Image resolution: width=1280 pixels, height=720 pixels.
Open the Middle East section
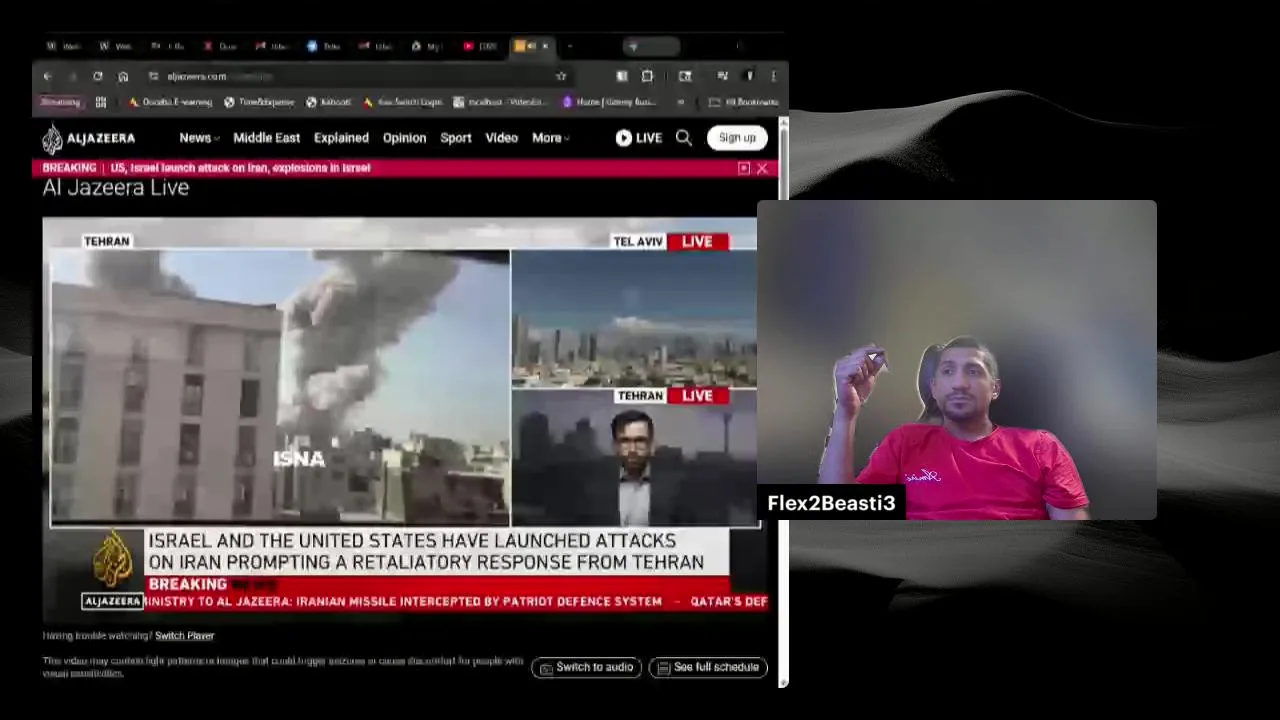266,138
